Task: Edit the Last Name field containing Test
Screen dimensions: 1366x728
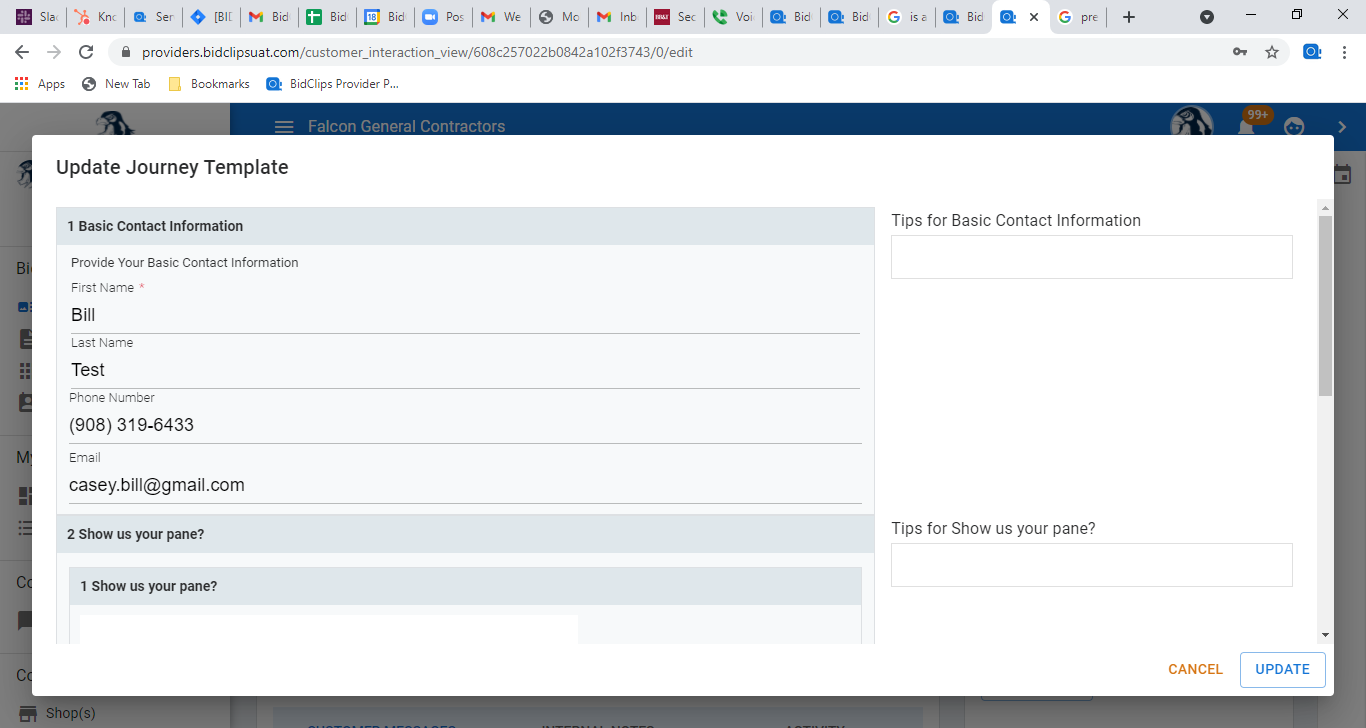Action: [465, 370]
